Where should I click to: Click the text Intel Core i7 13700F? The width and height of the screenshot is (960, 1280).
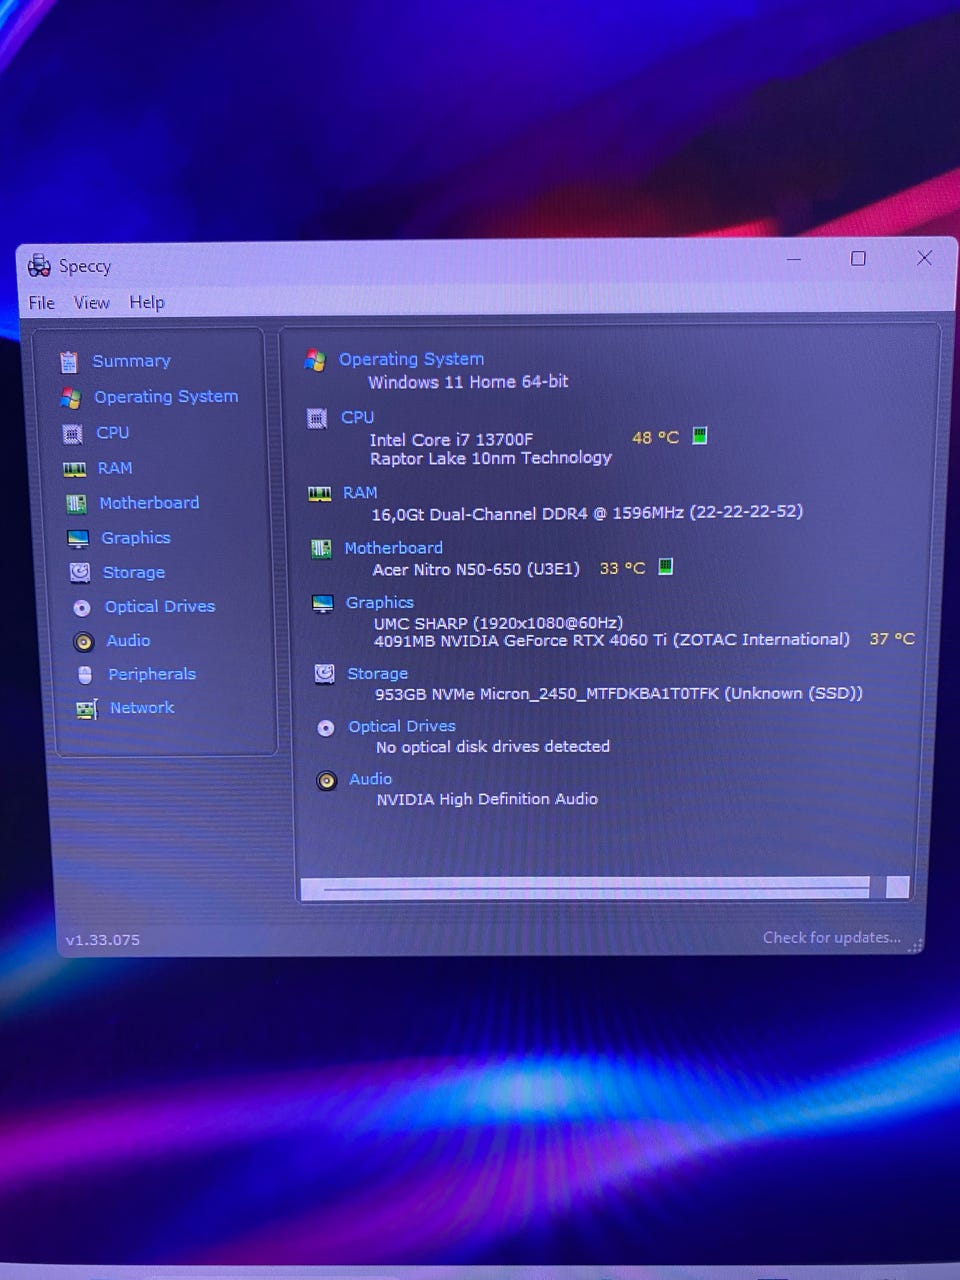point(451,439)
